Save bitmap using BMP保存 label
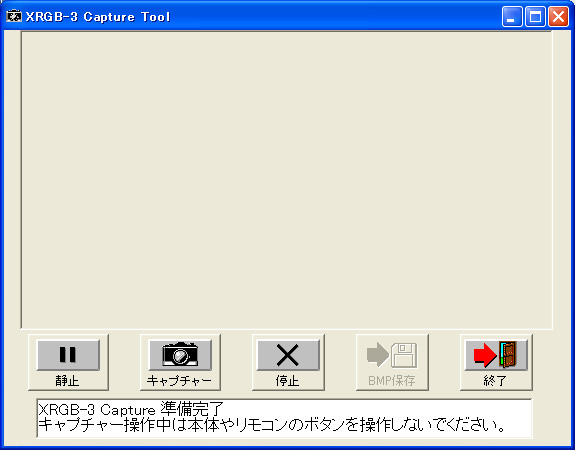The height and width of the screenshot is (450, 575). pos(392,381)
